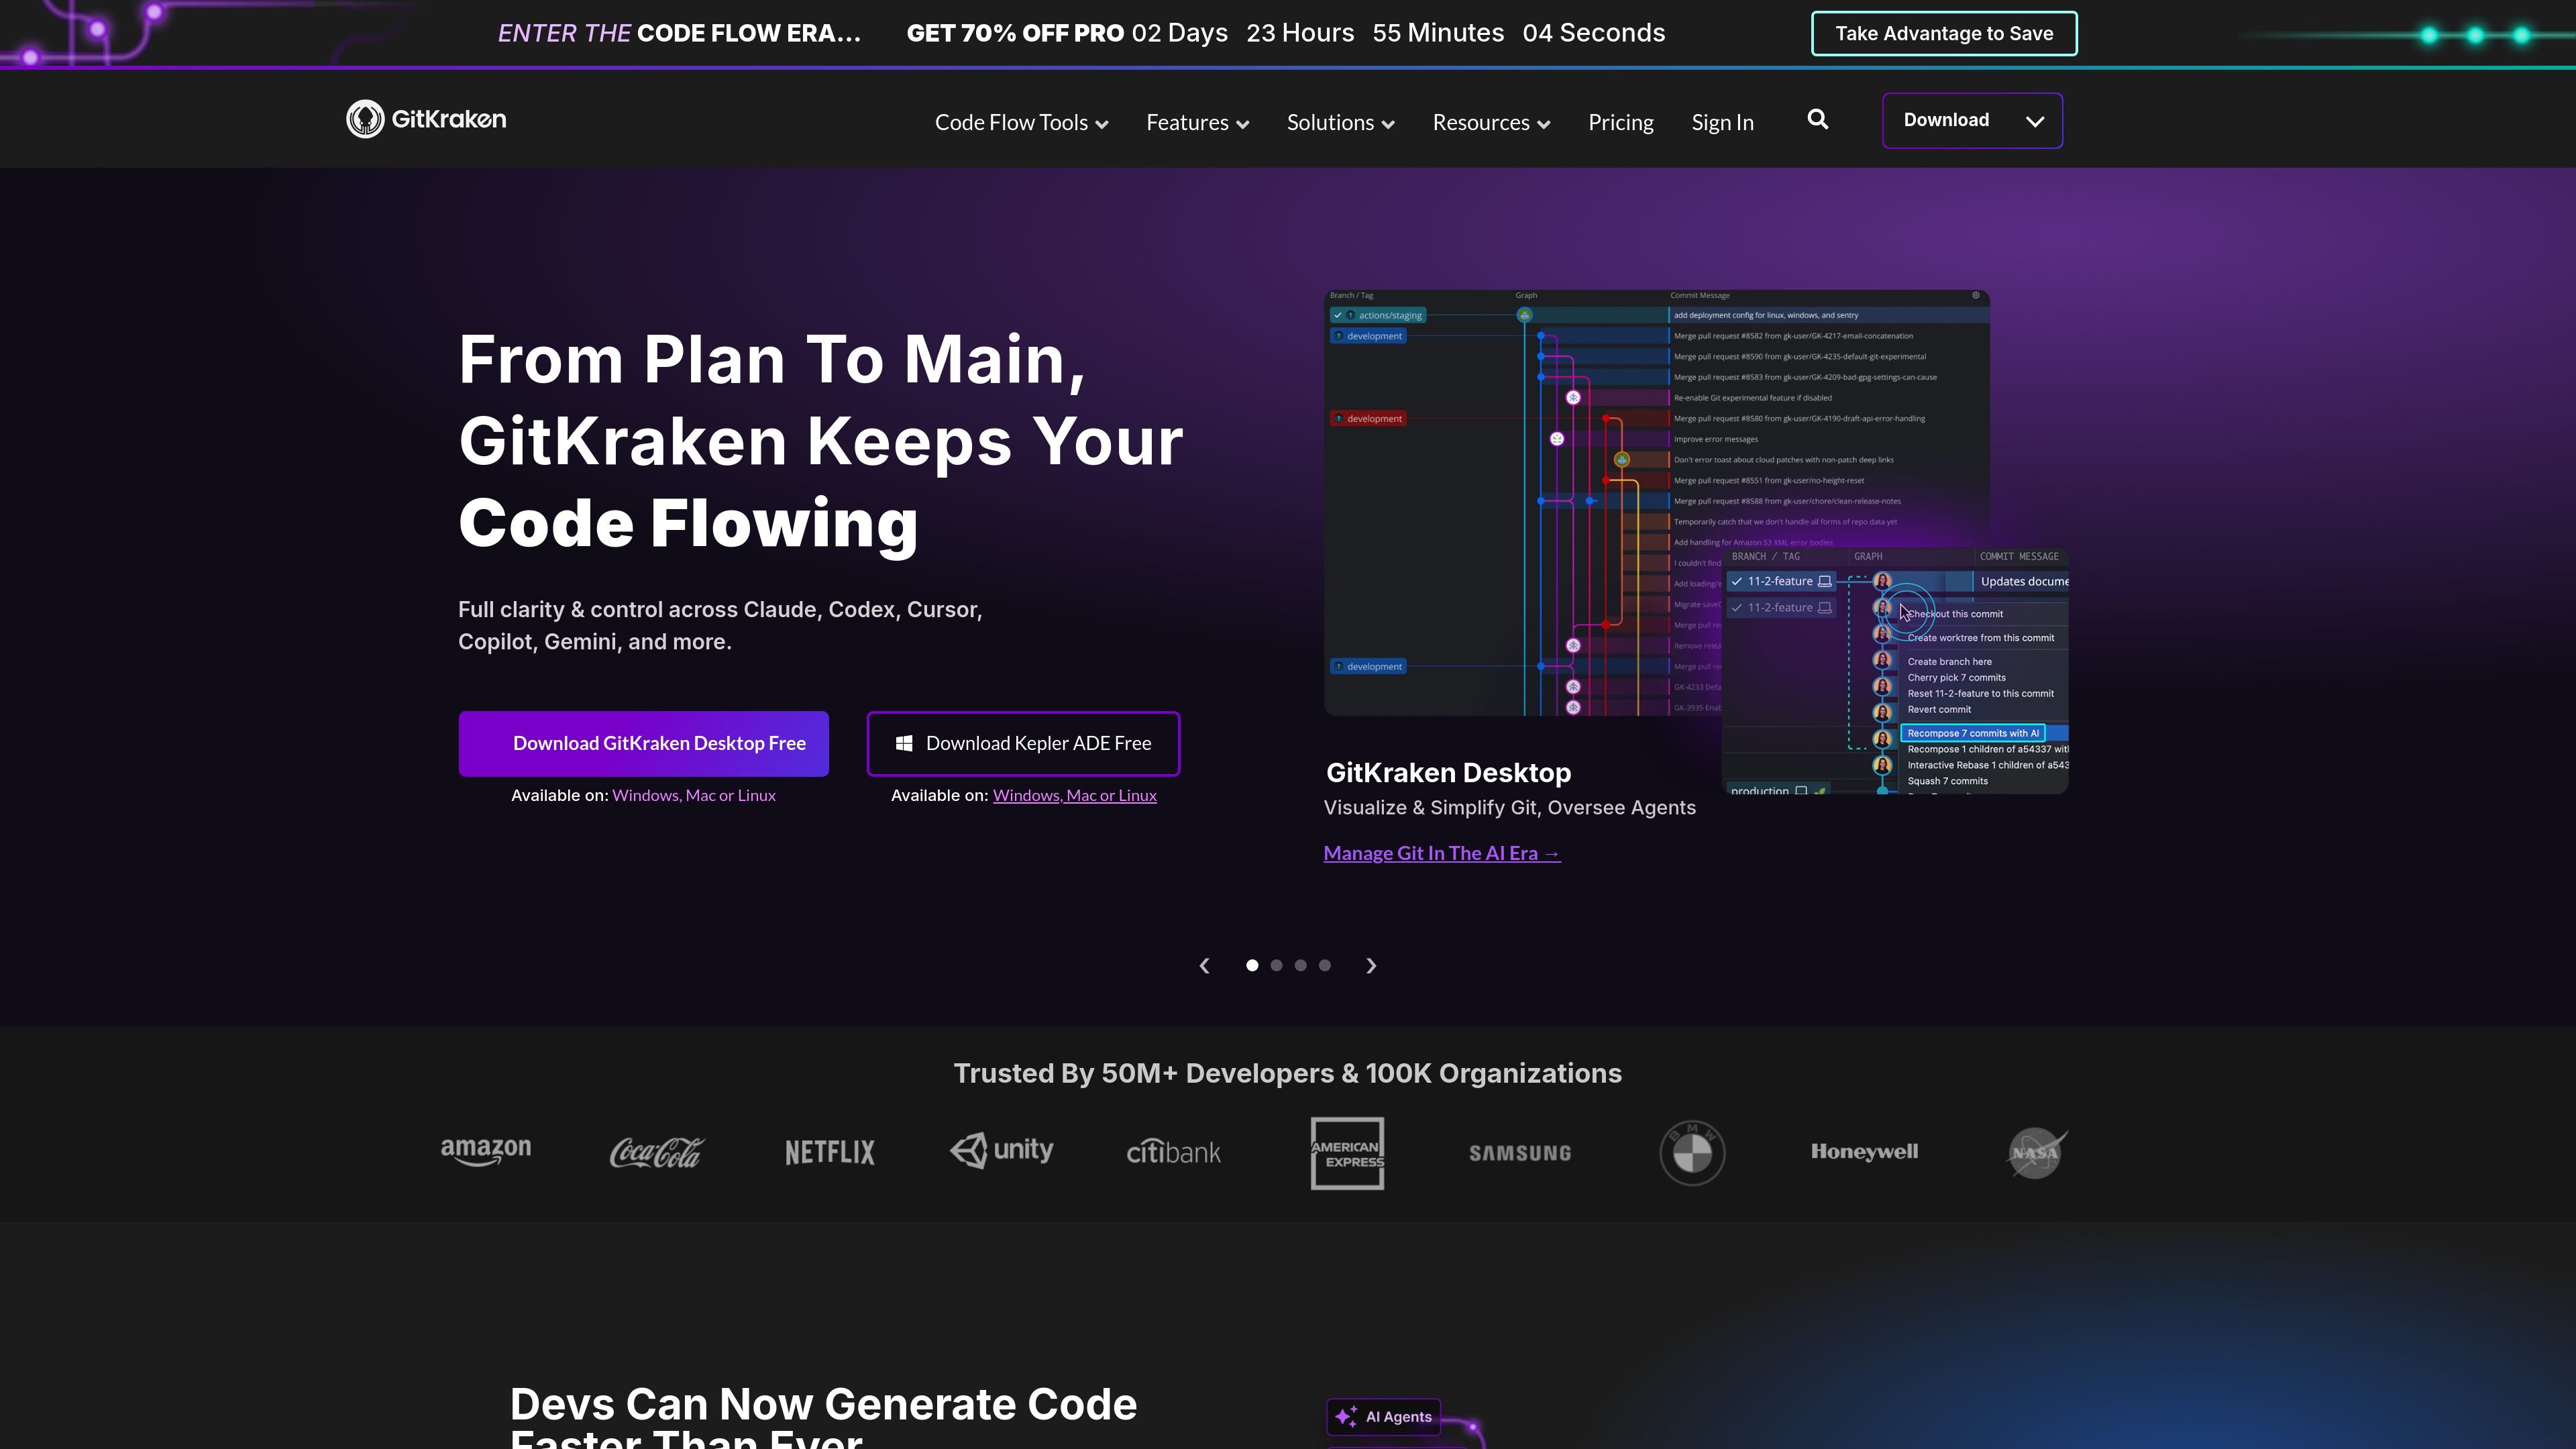This screenshot has height=1449, width=2576.
Task: Click the GitKraken Desktop slide title
Action: (1448, 773)
